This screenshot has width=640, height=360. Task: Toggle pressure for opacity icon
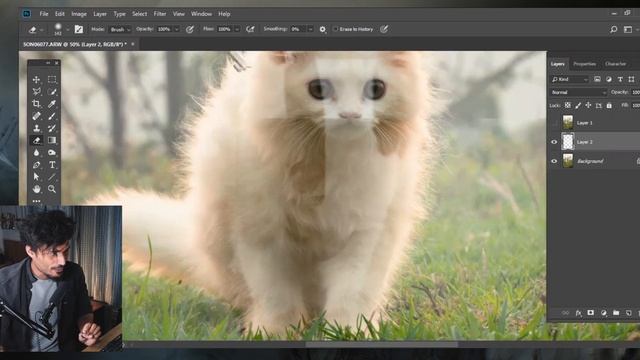(x=190, y=29)
